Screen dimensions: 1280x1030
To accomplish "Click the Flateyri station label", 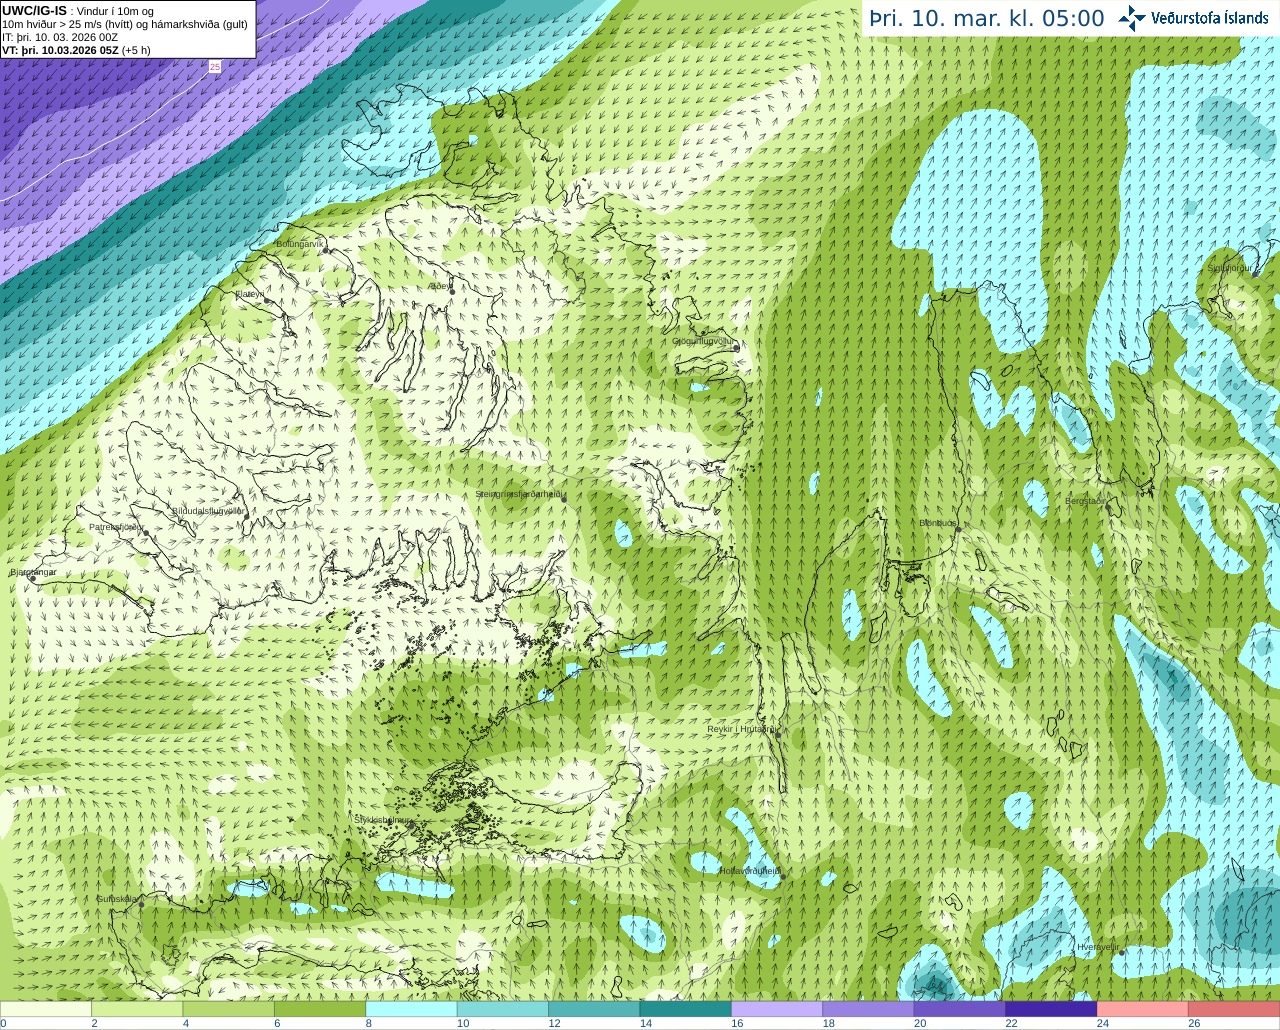I will [x=250, y=294].
